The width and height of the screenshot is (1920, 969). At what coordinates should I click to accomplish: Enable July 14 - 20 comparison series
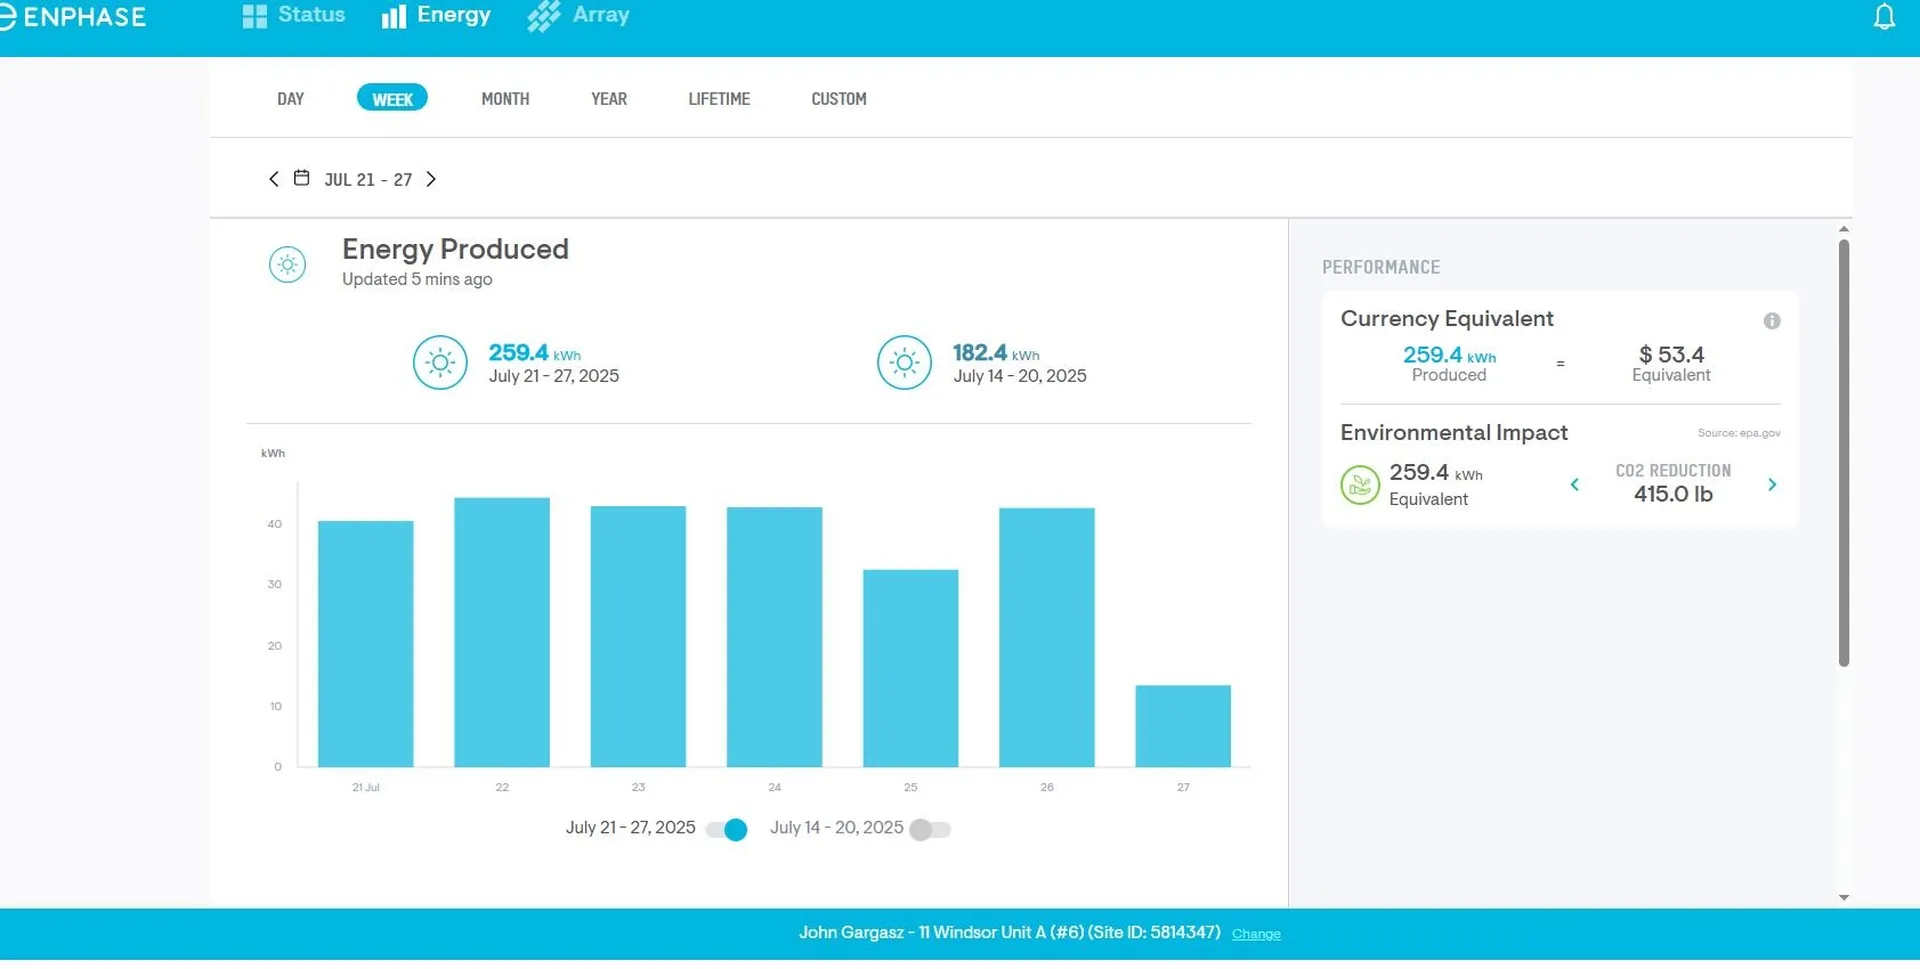click(930, 830)
